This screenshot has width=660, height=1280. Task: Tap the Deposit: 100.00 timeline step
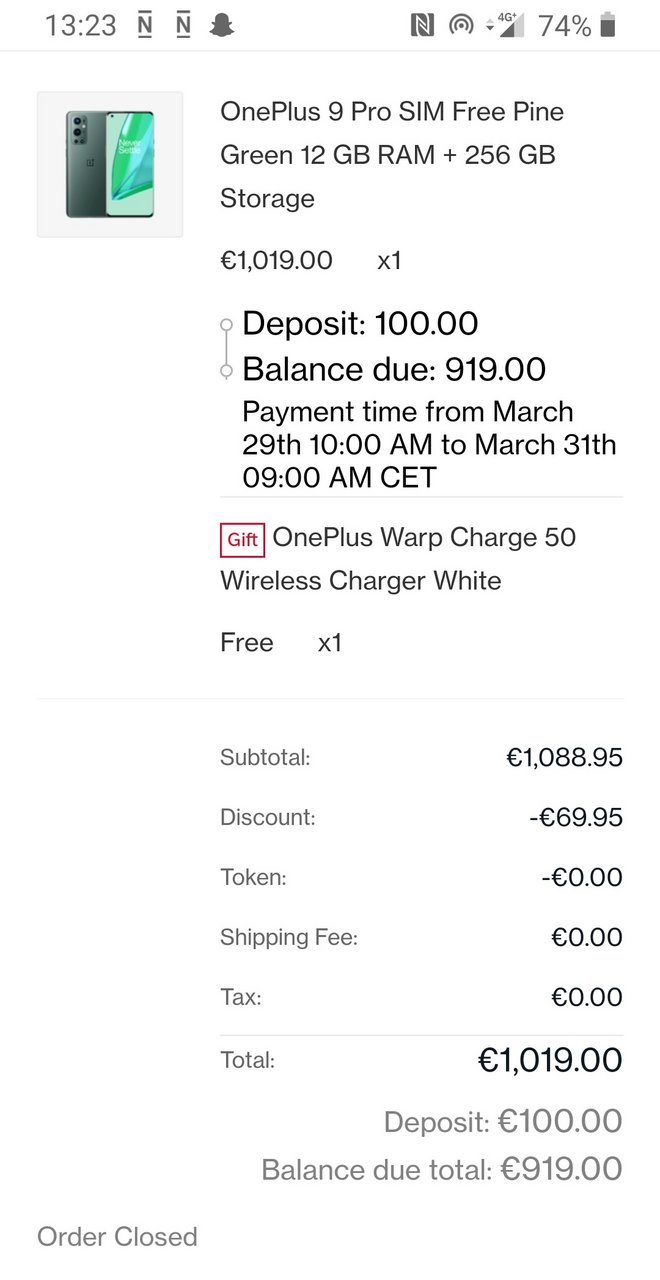click(360, 324)
